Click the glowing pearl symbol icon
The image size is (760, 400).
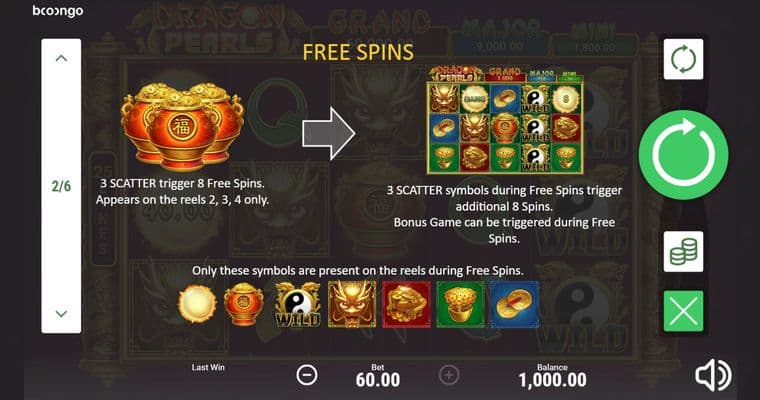point(197,304)
